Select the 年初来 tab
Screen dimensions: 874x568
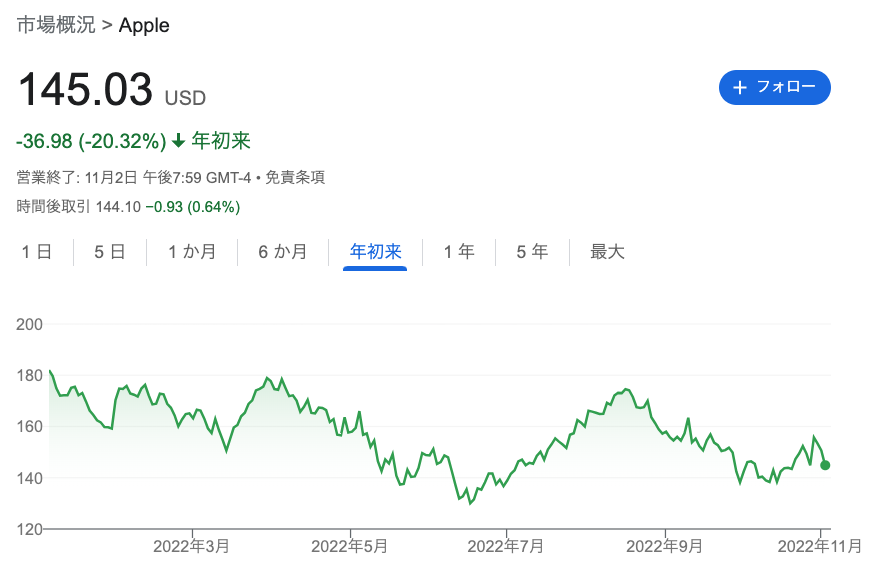click(375, 252)
